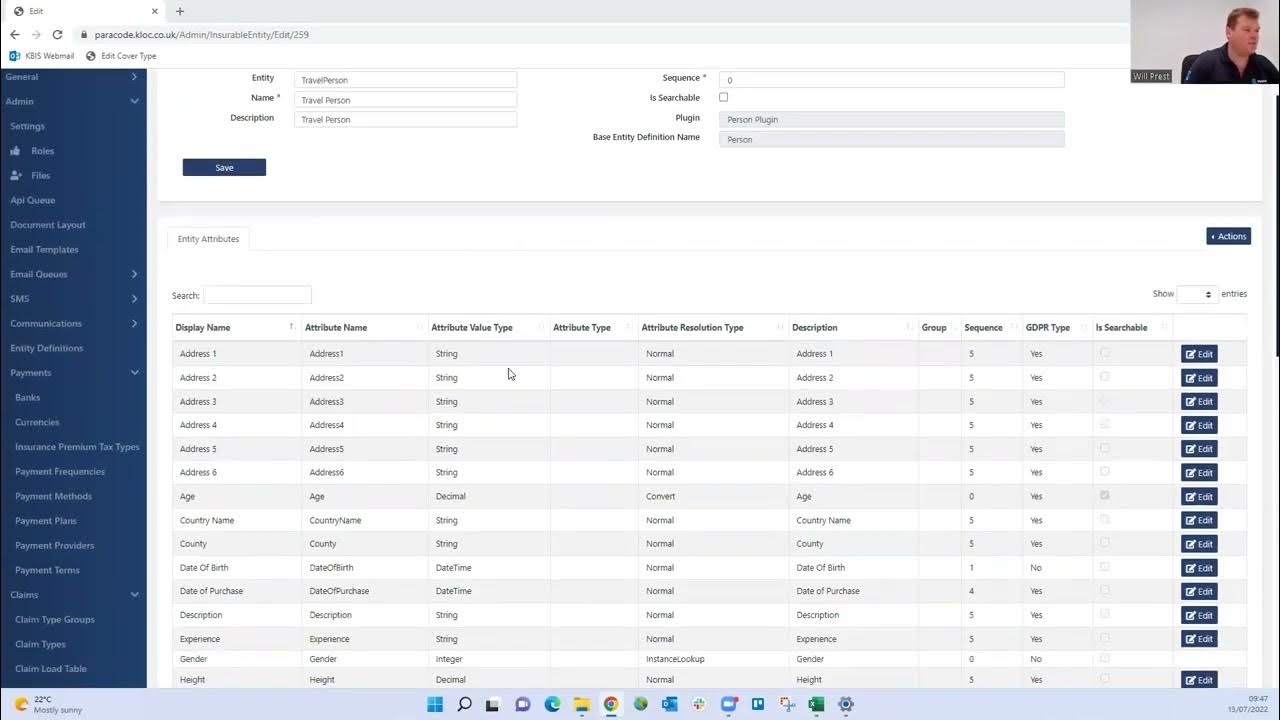The width and height of the screenshot is (1280, 720).
Task: Open Slack from the taskbar
Action: (699, 704)
